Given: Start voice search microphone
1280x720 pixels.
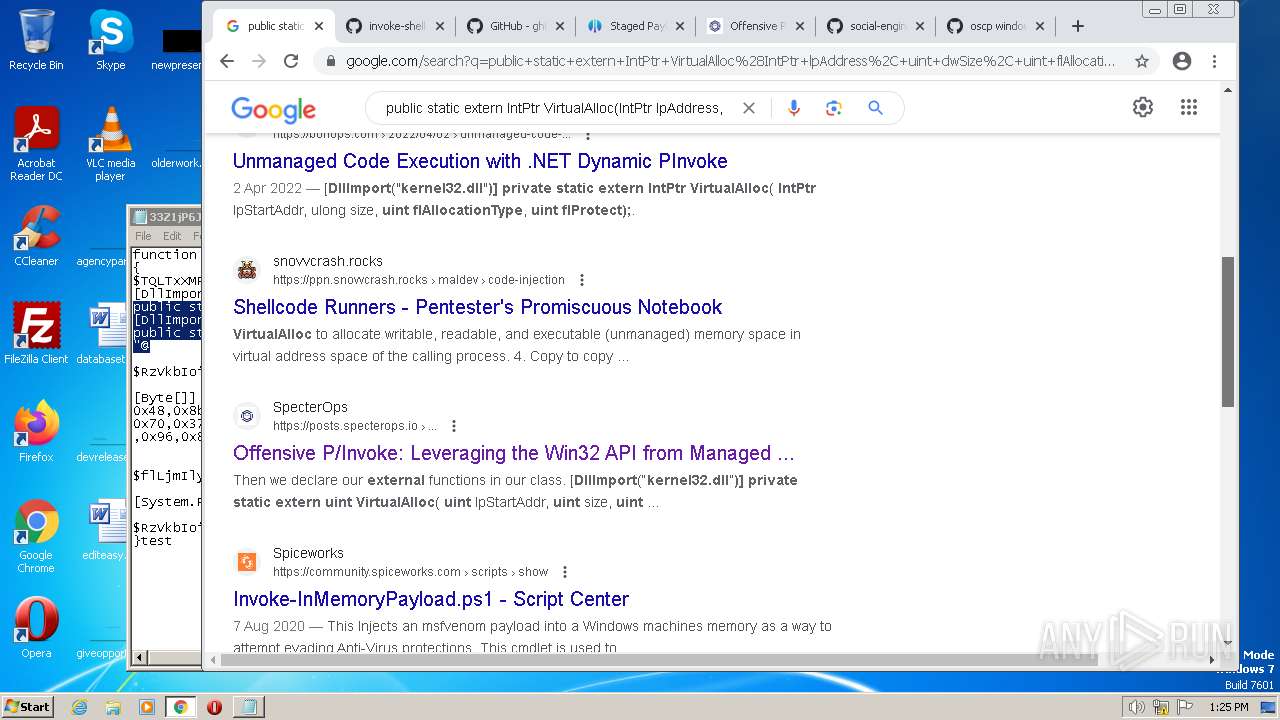Looking at the screenshot, I should coord(794,108).
